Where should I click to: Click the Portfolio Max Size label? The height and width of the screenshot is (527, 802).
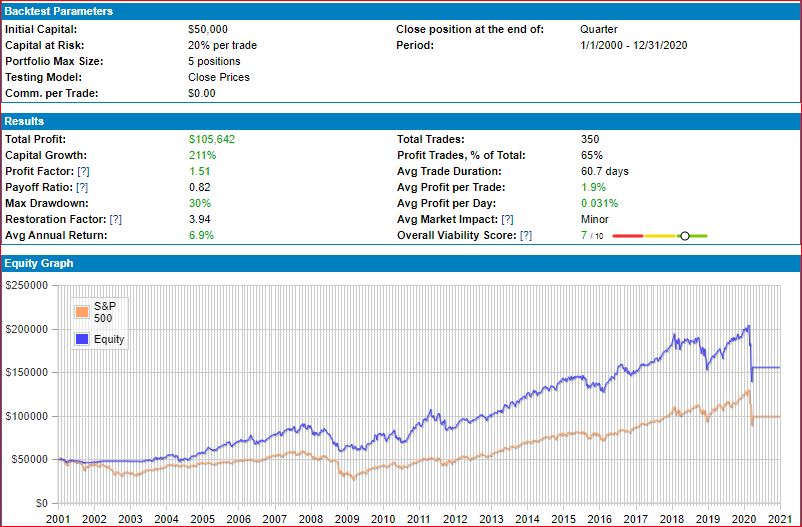point(54,61)
